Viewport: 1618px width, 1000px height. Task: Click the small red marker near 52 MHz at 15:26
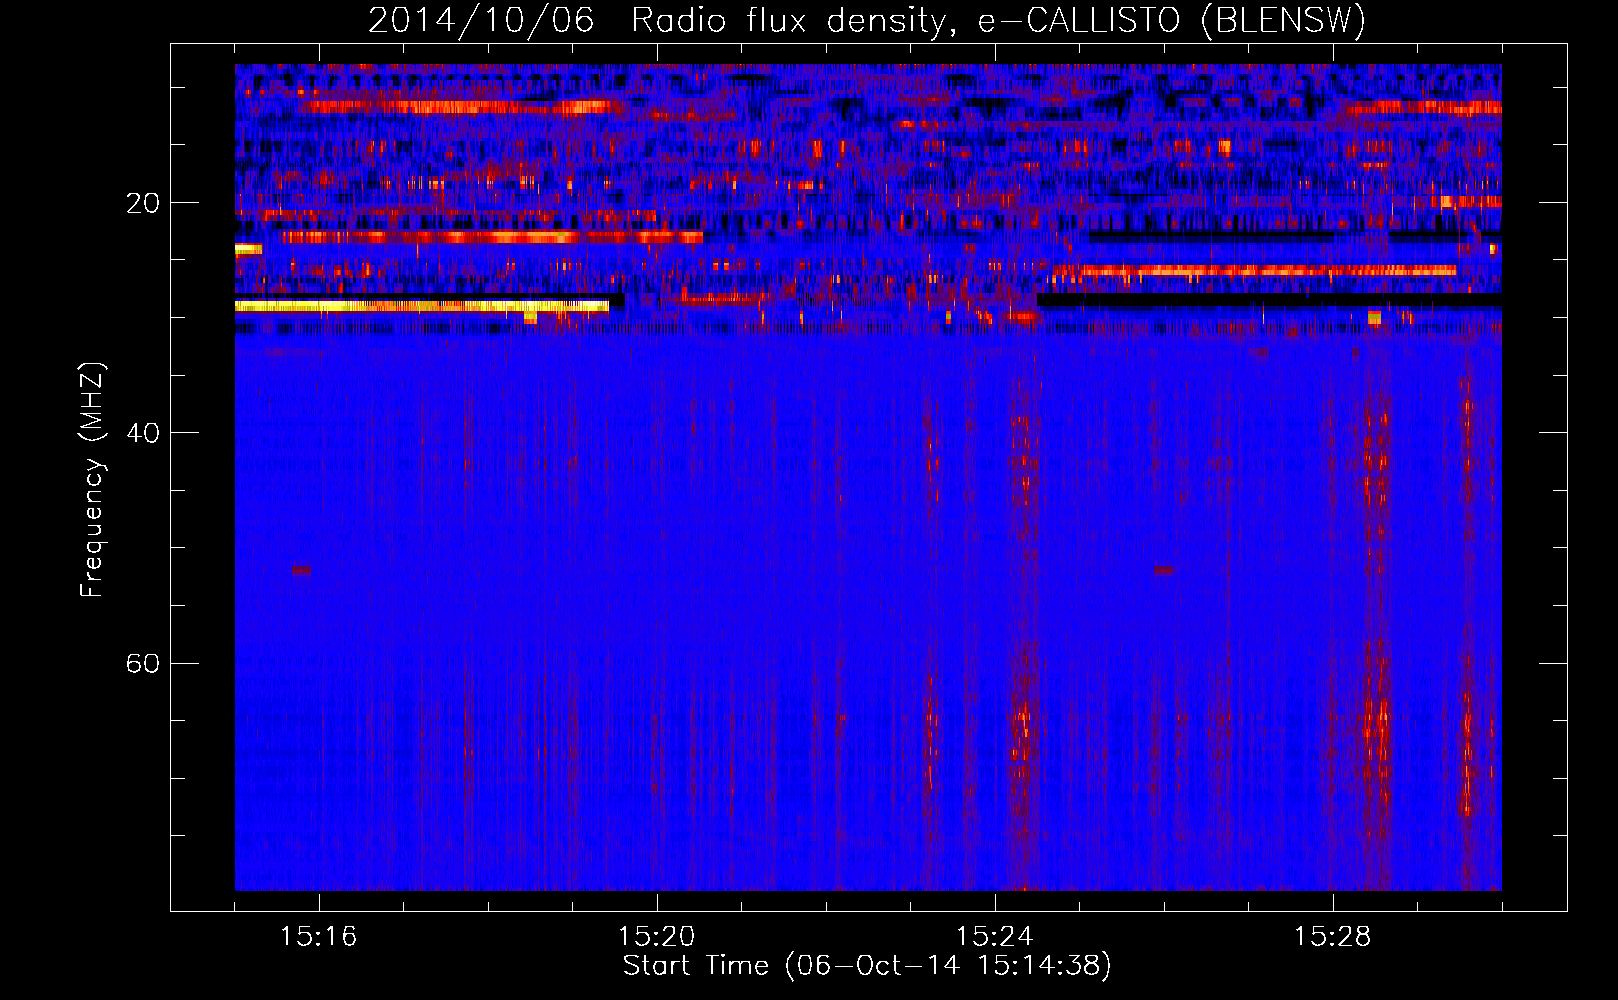coord(1164,570)
